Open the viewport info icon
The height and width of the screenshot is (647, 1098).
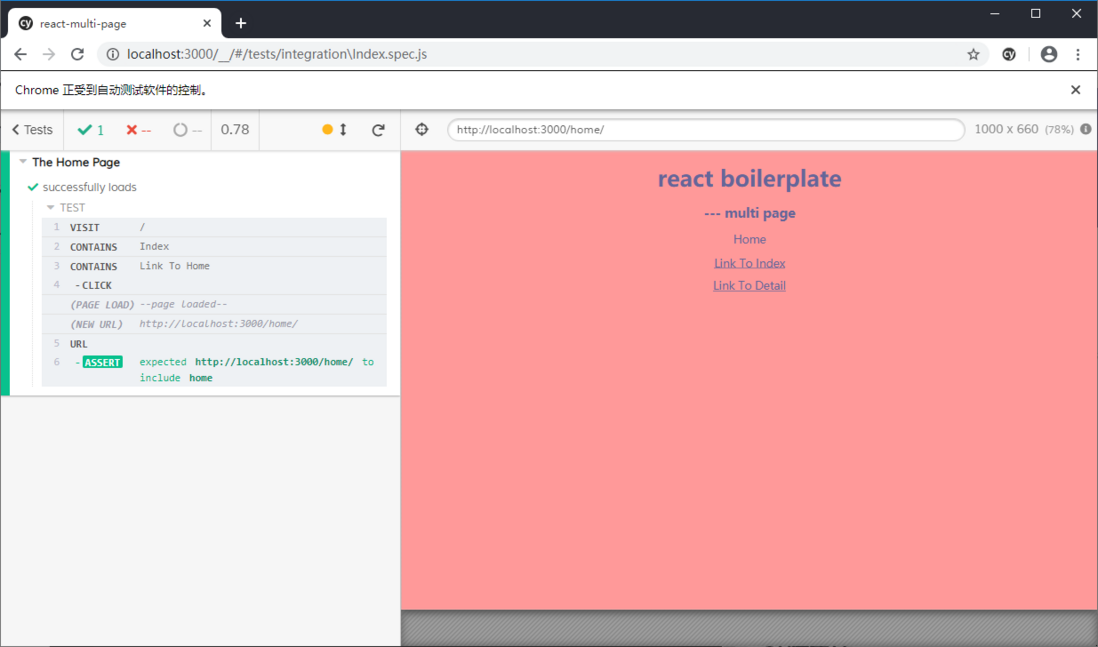[x=1085, y=129]
